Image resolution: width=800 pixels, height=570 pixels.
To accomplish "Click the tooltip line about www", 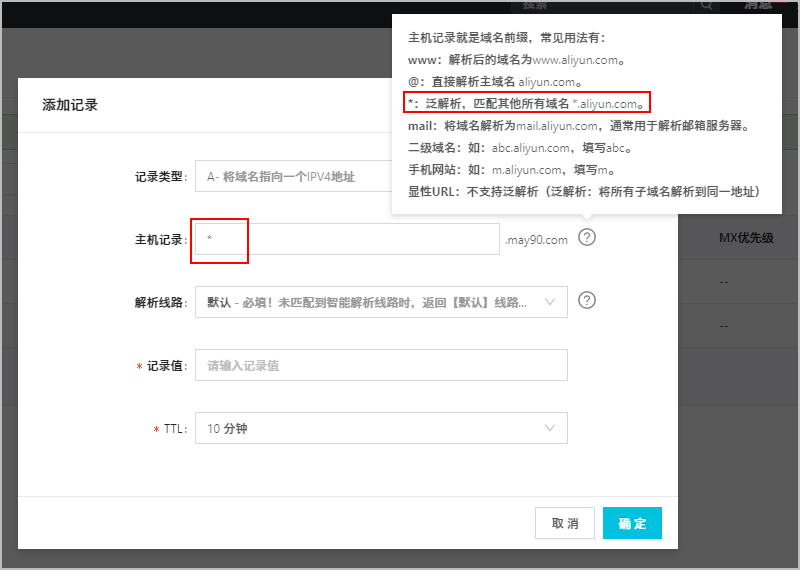I will (516, 60).
